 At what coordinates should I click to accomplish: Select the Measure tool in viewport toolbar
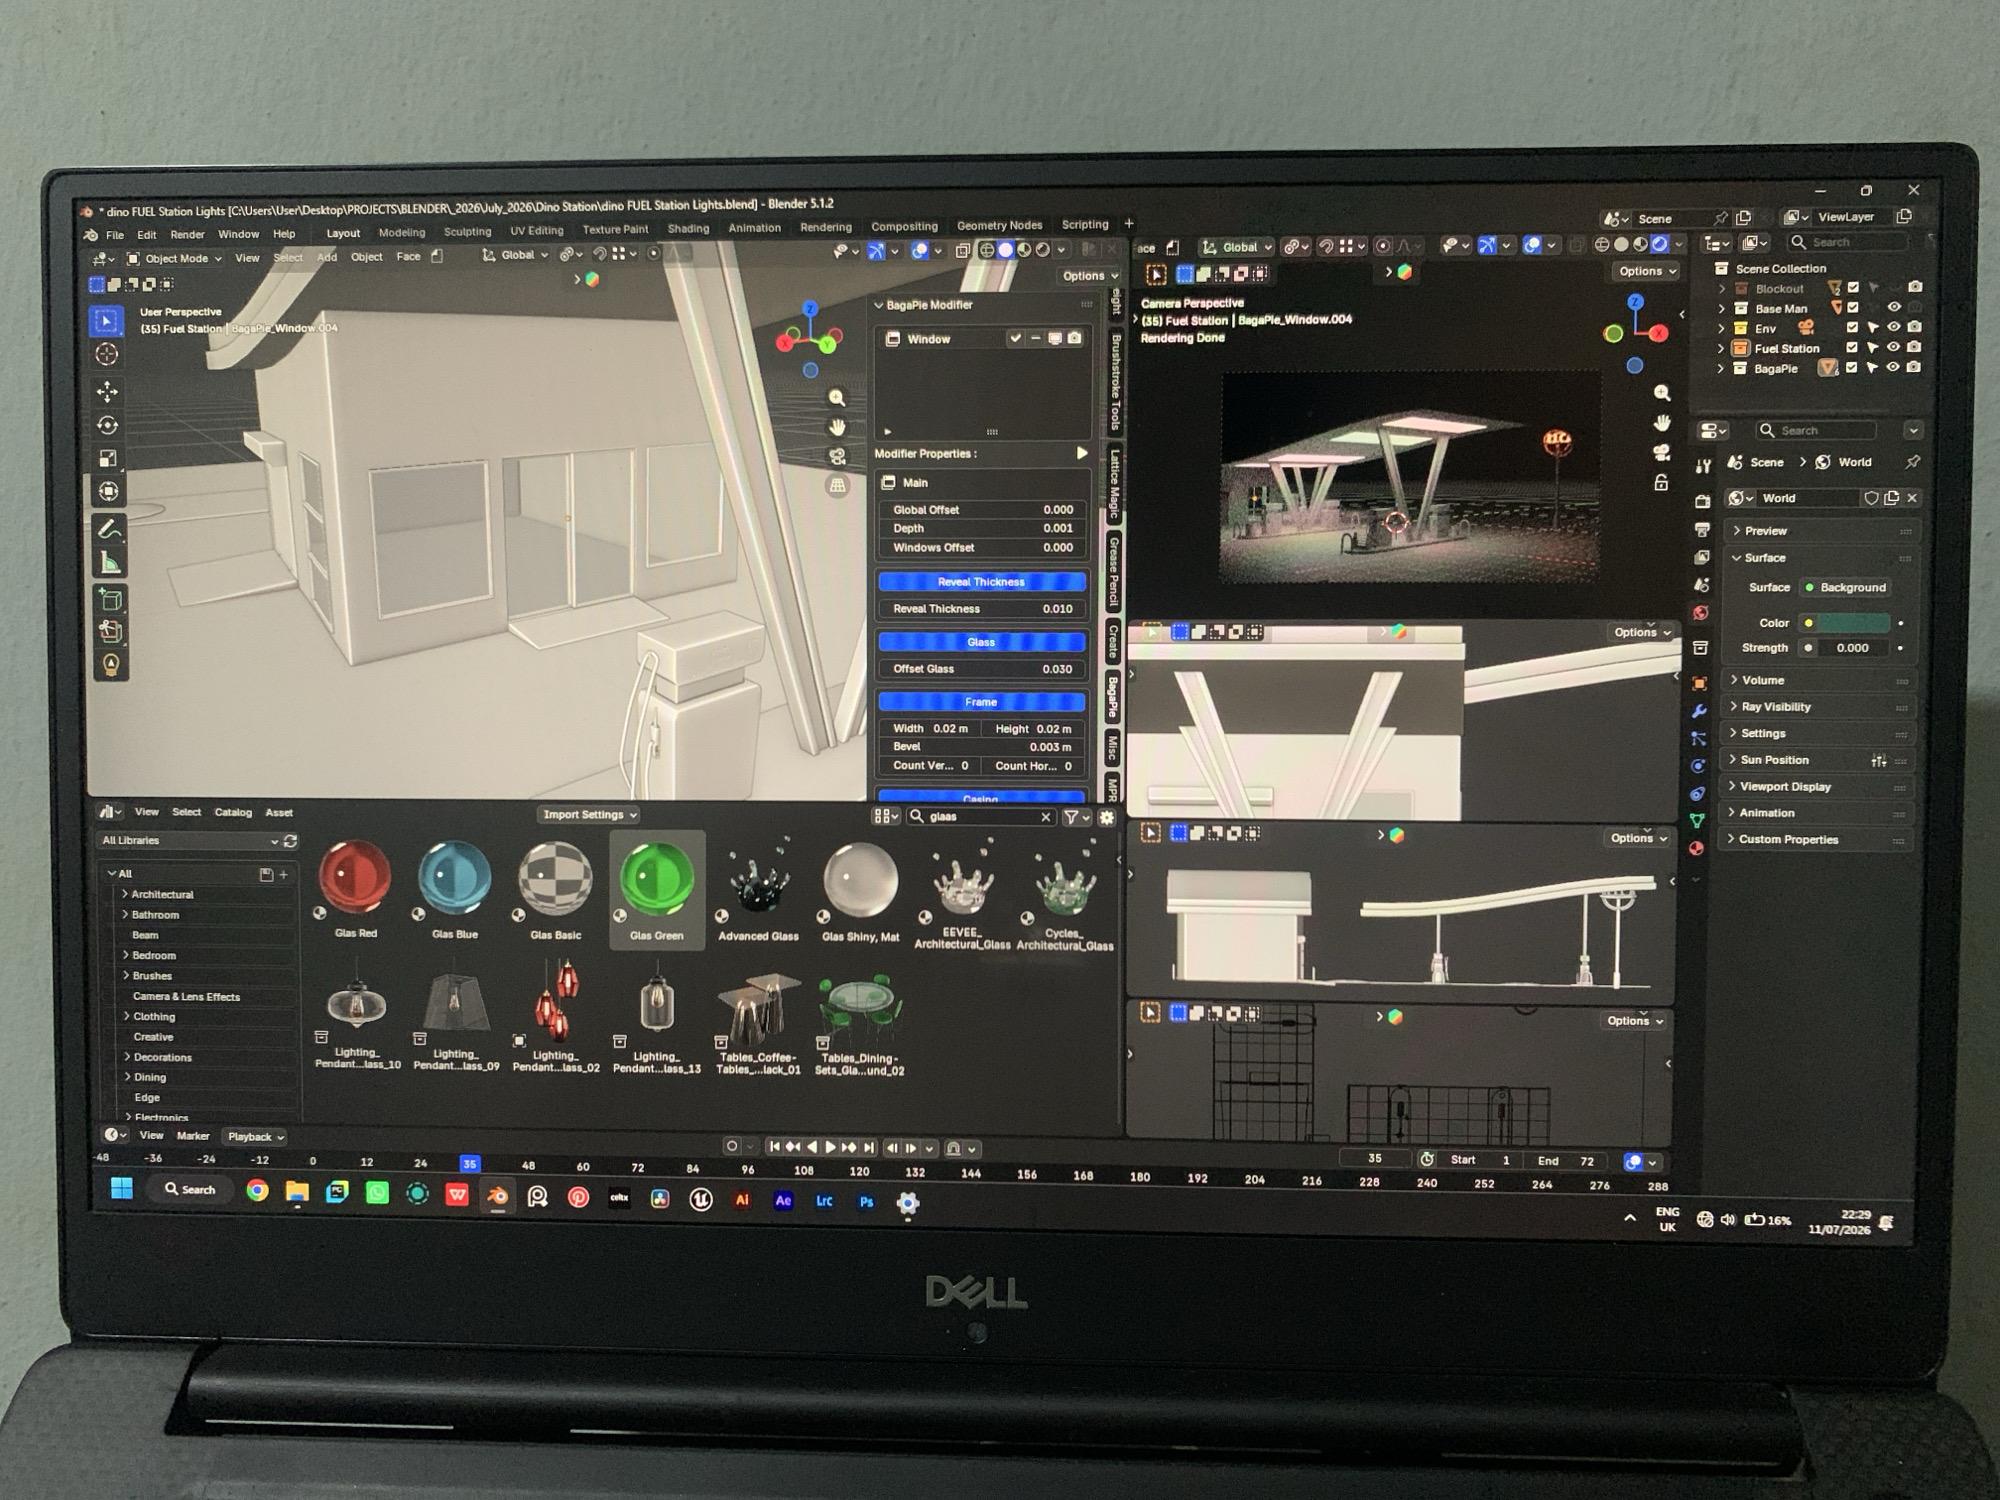[109, 563]
